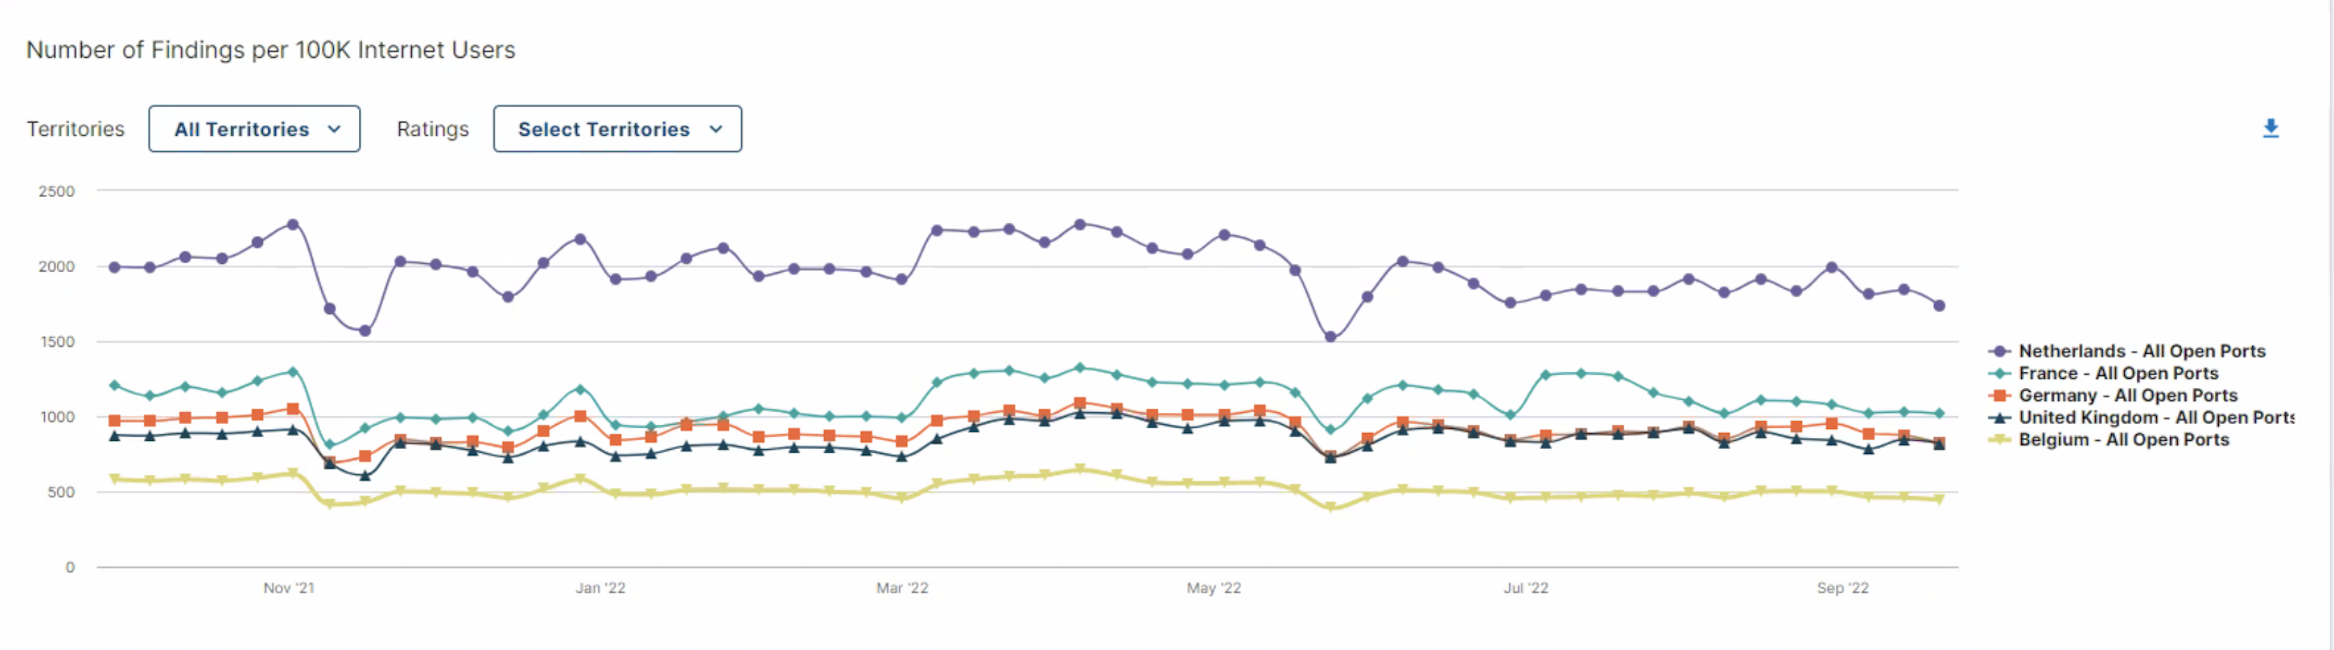Click the blue download chart icon

click(x=2270, y=128)
